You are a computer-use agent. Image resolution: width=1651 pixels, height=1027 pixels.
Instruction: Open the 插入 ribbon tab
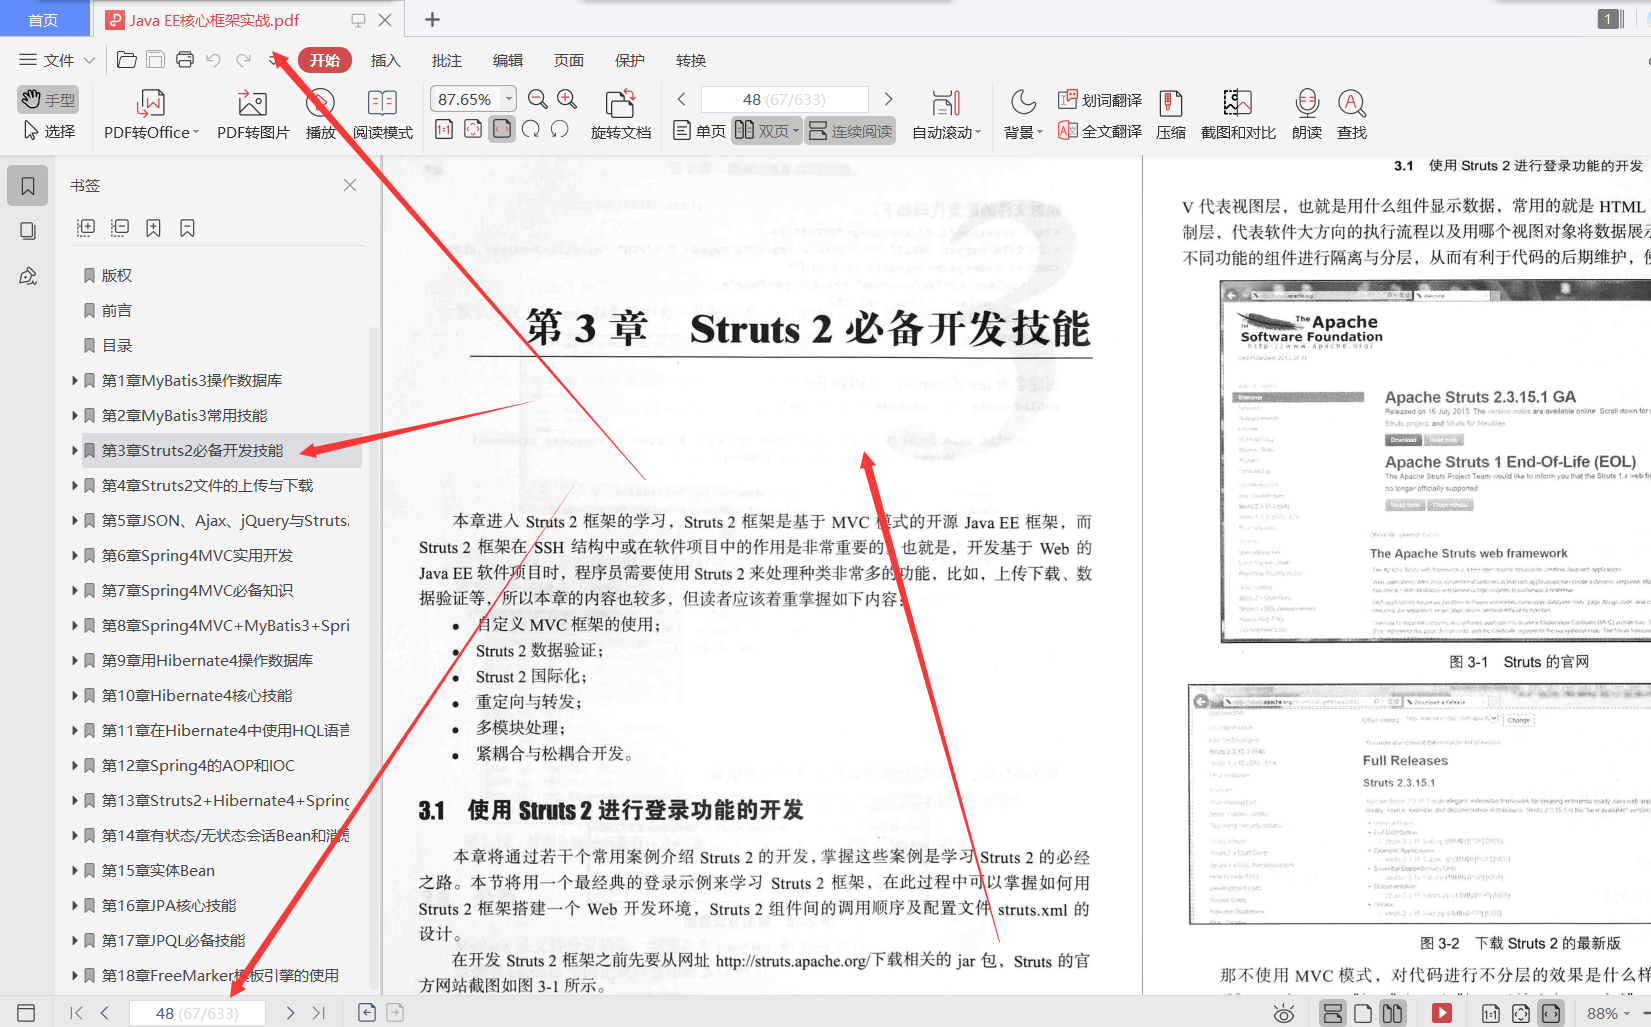pos(386,60)
